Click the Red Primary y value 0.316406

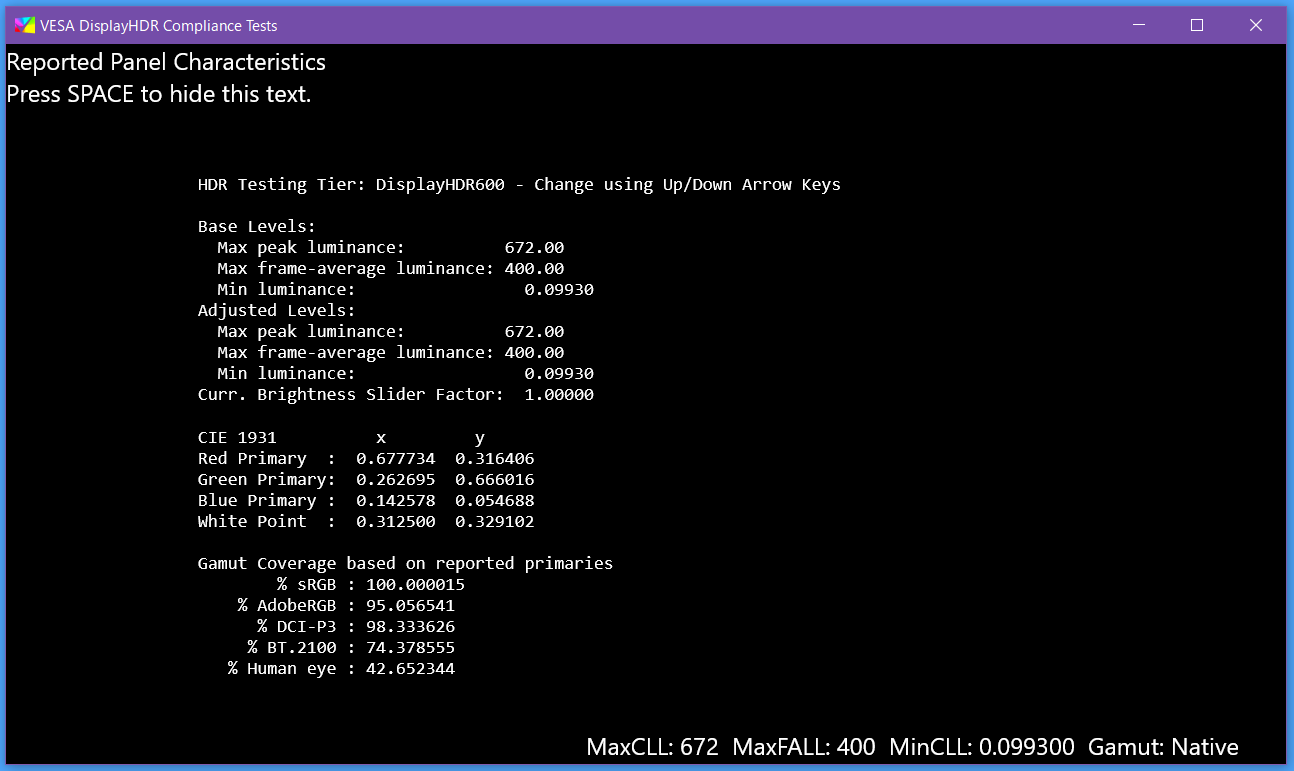495,459
